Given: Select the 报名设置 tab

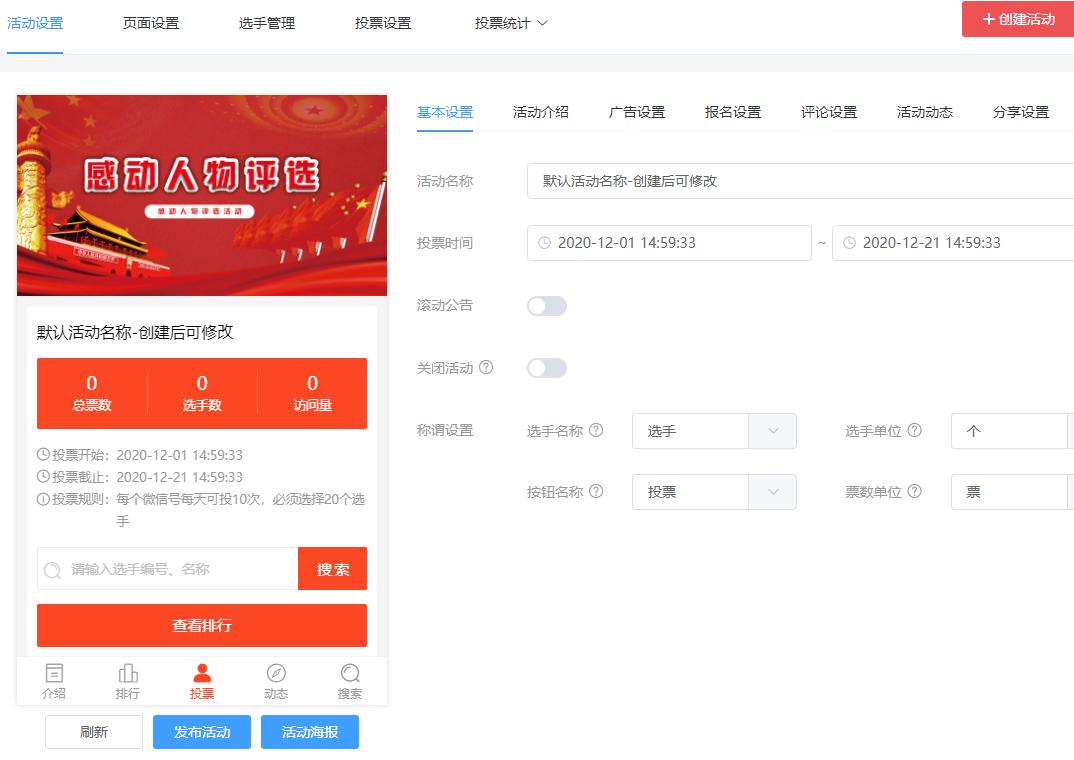Looking at the screenshot, I should pos(735,113).
